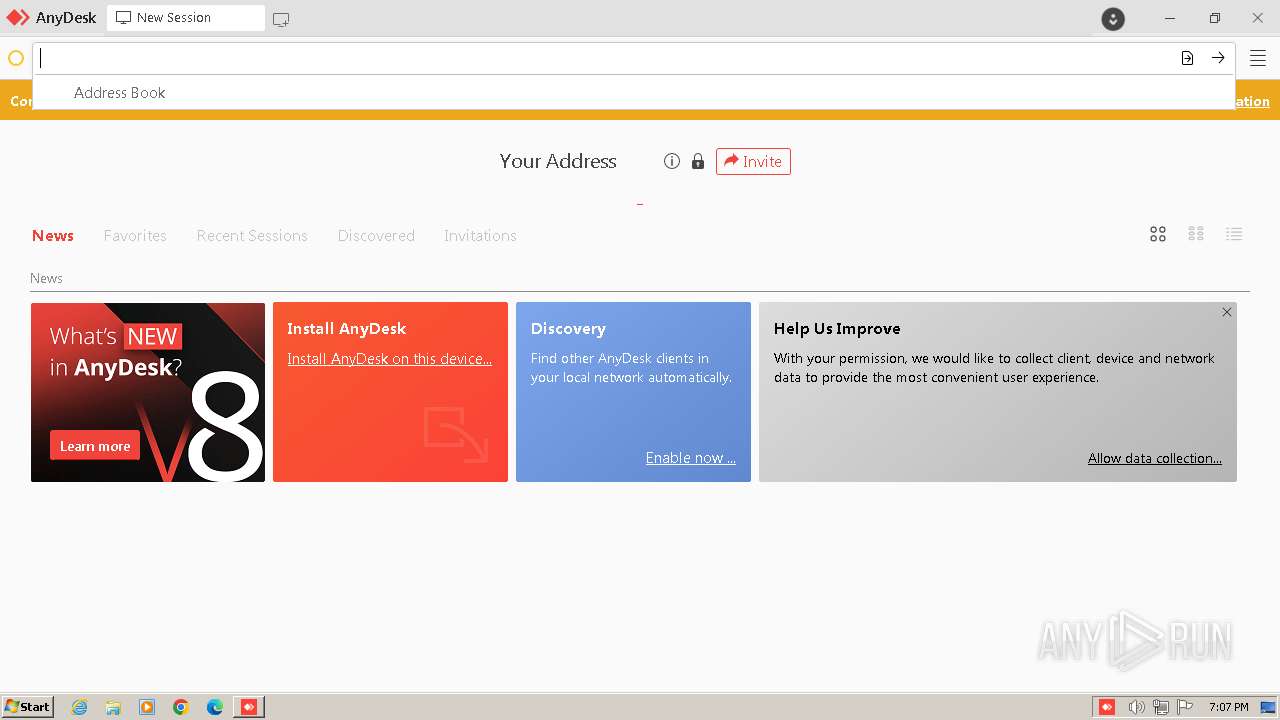The height and width of the screenshot is (720, 1280).
Task: Click Learn more on What's New card
Action: [95, 446]
